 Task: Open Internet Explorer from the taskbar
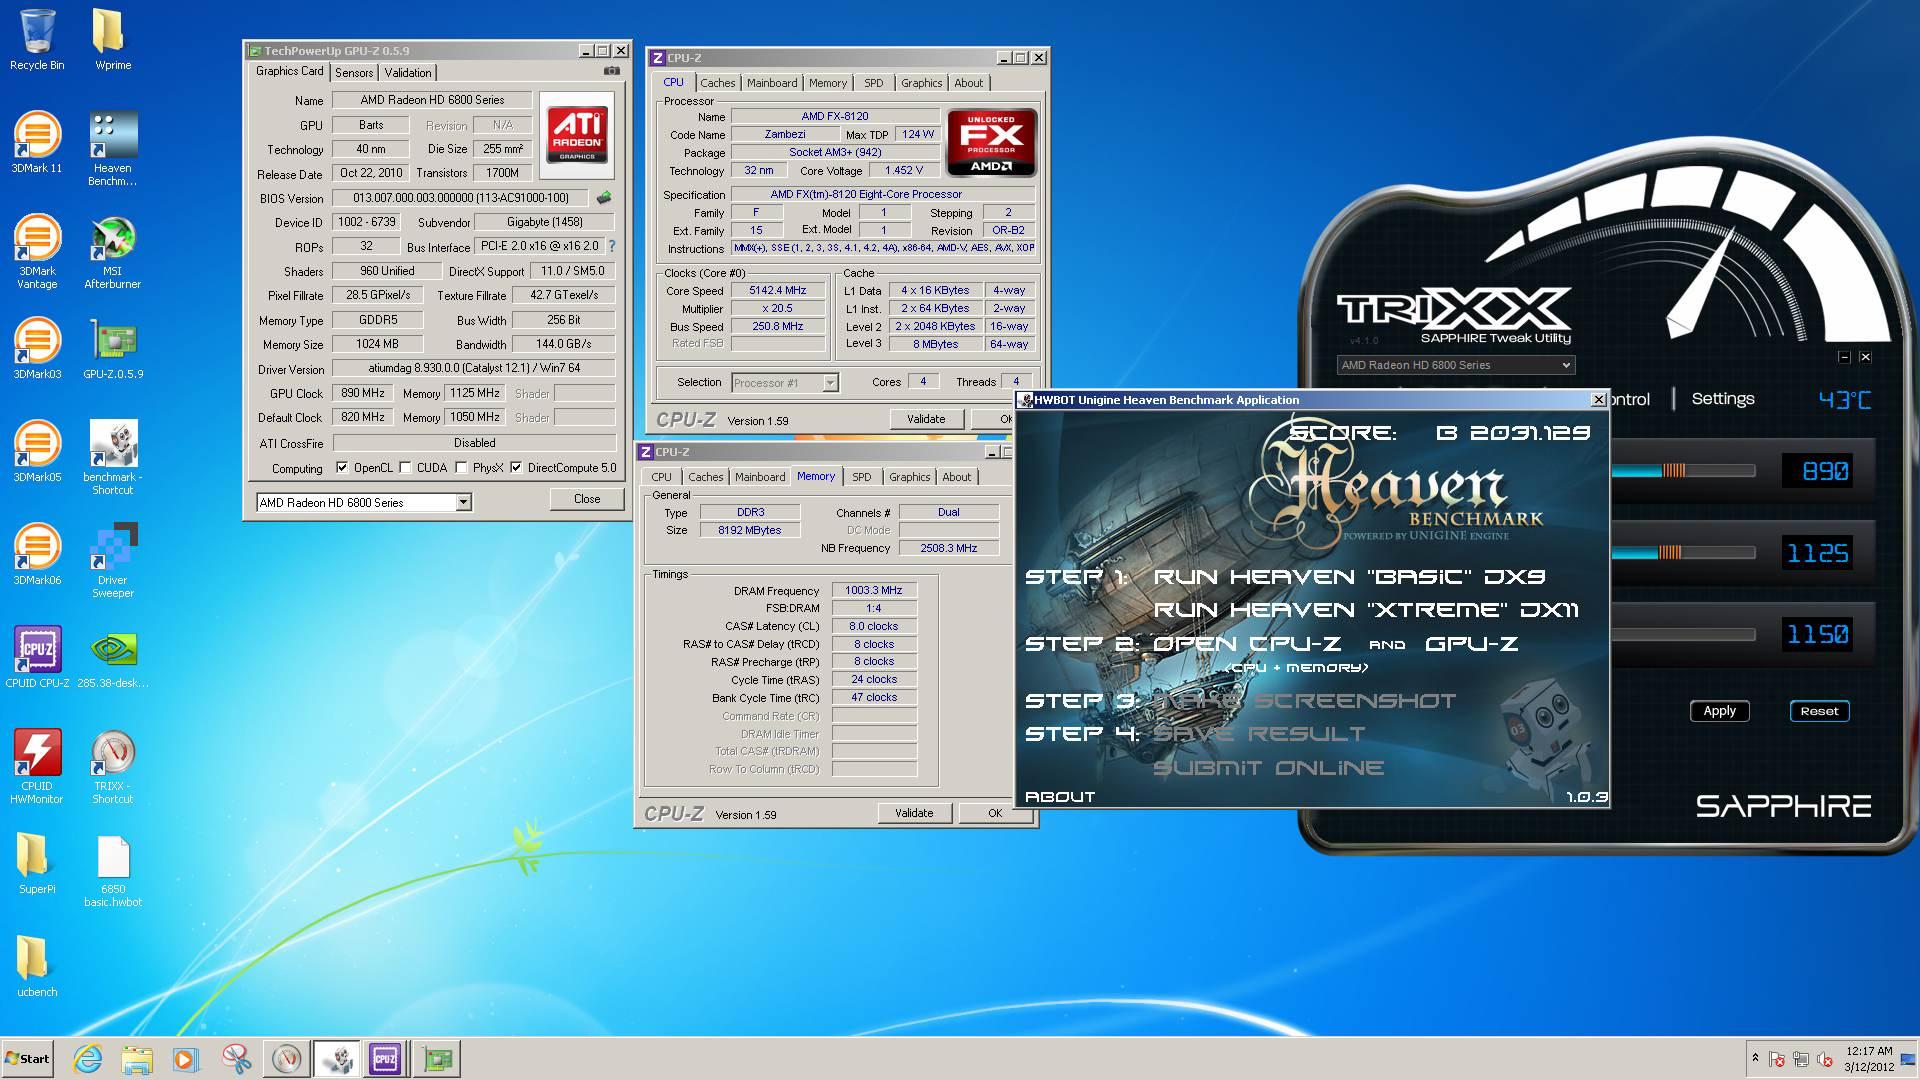[88, 1059]
